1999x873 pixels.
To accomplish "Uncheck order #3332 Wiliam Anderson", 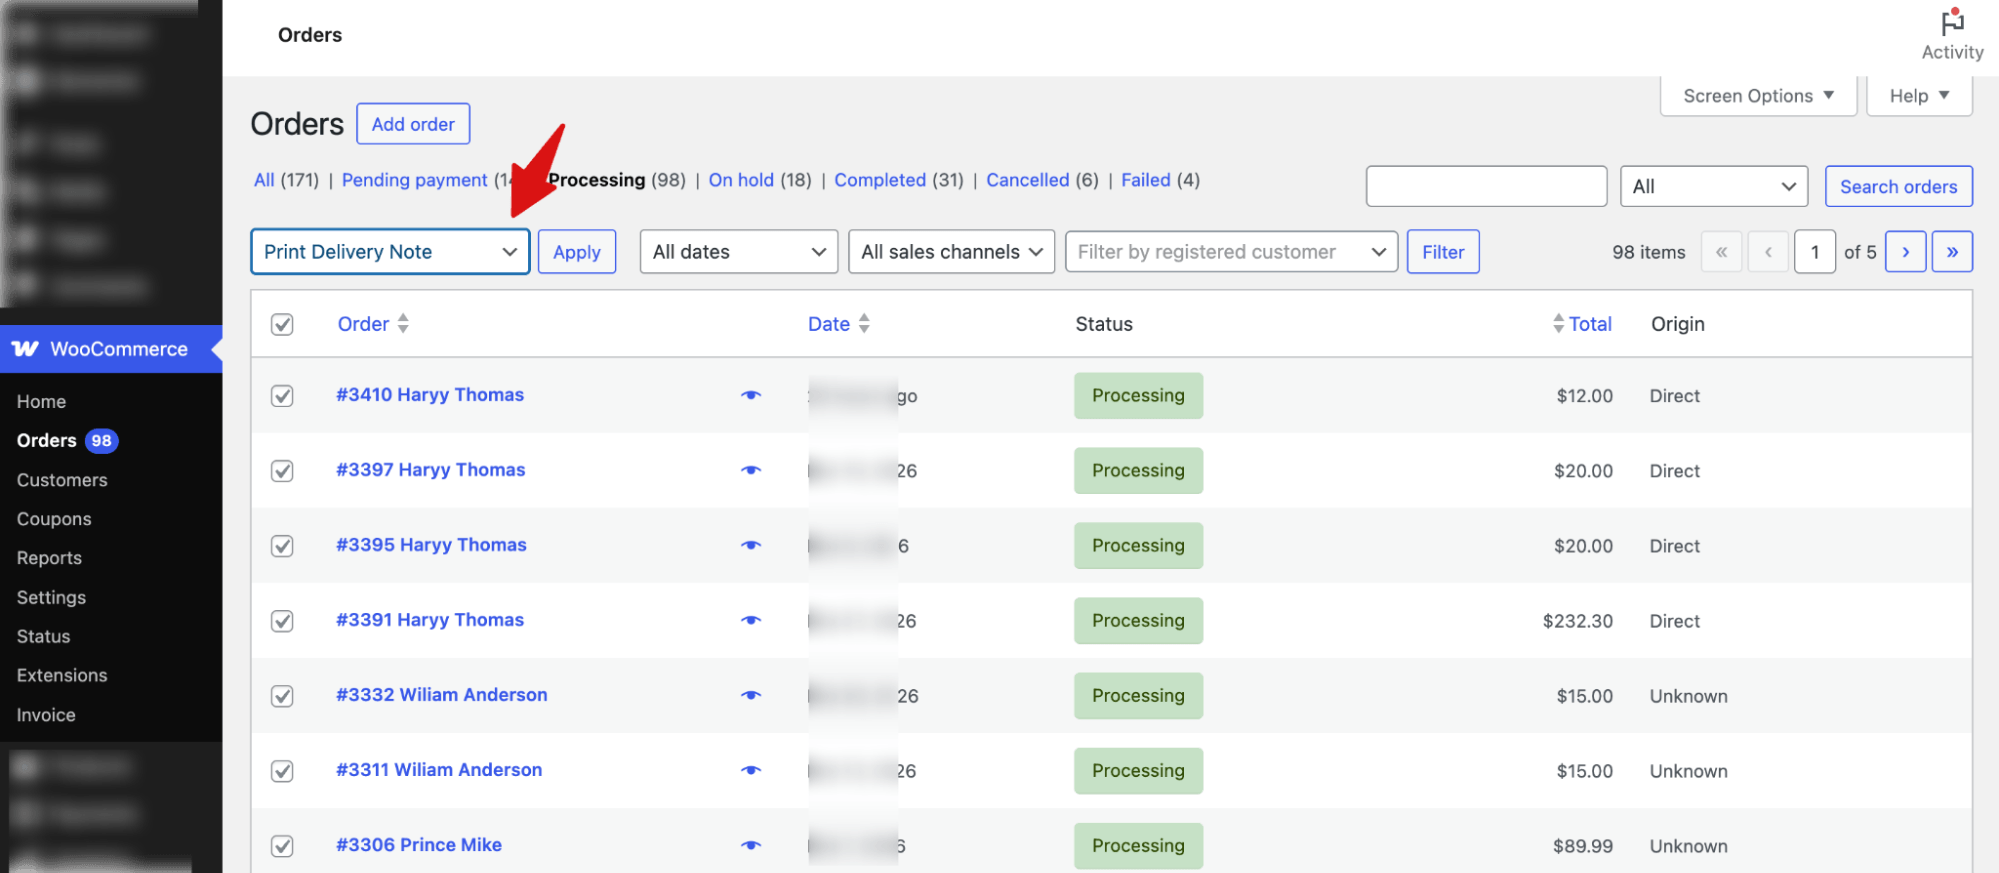I will point(282,696).
